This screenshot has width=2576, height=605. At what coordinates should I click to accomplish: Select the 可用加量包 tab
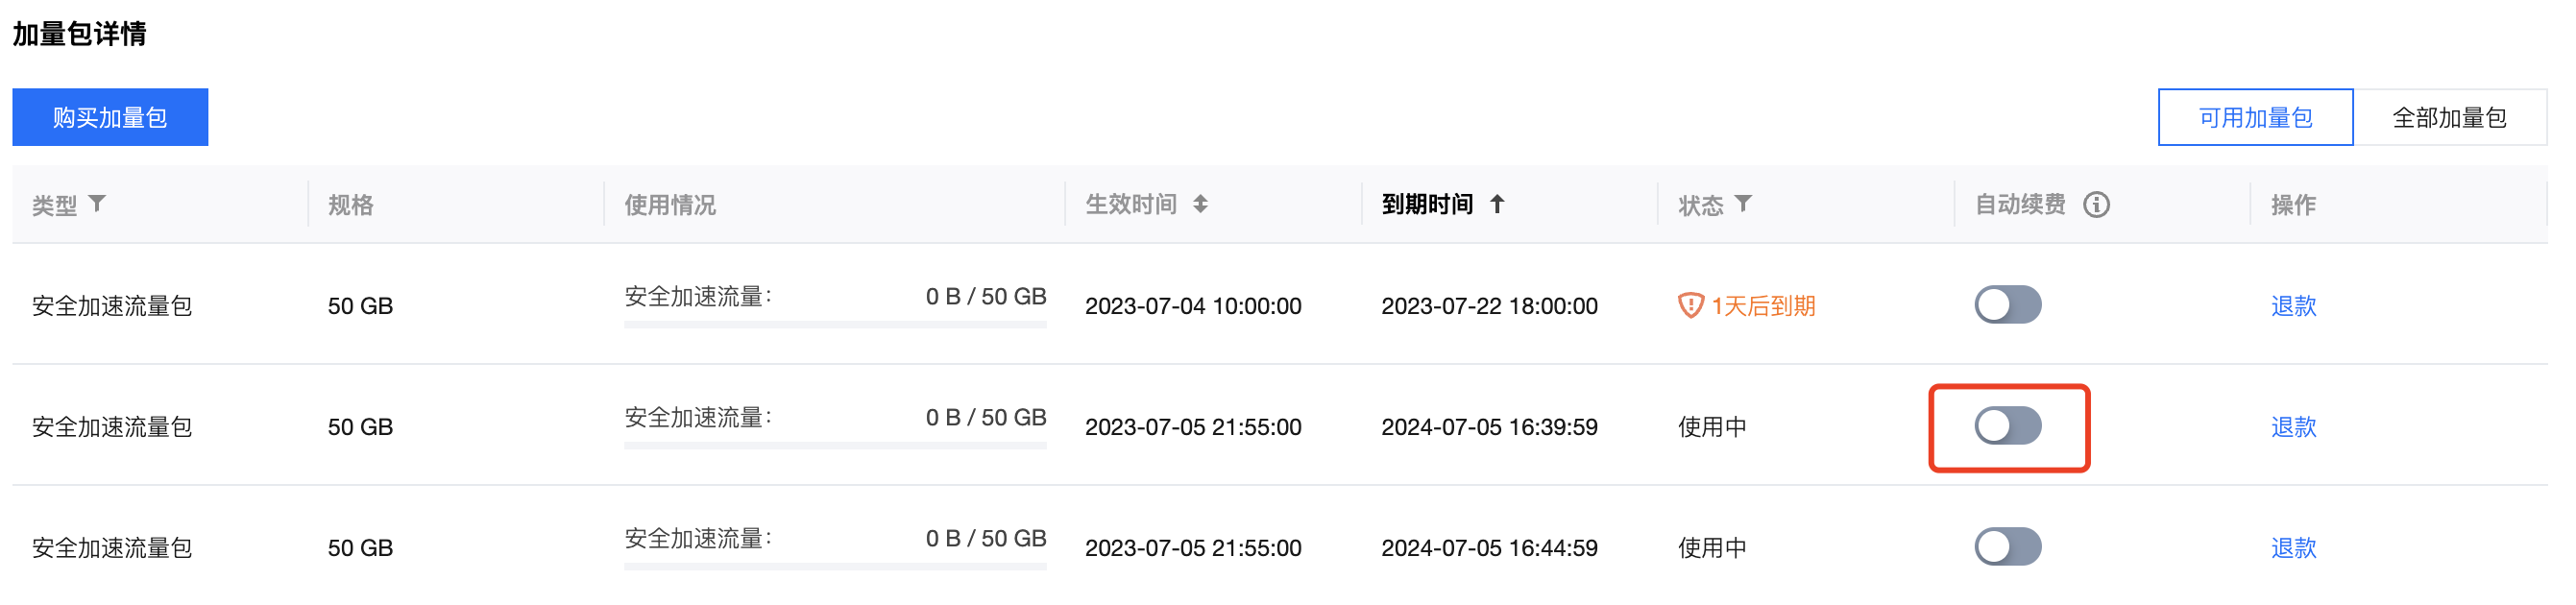click(2255, 117)
